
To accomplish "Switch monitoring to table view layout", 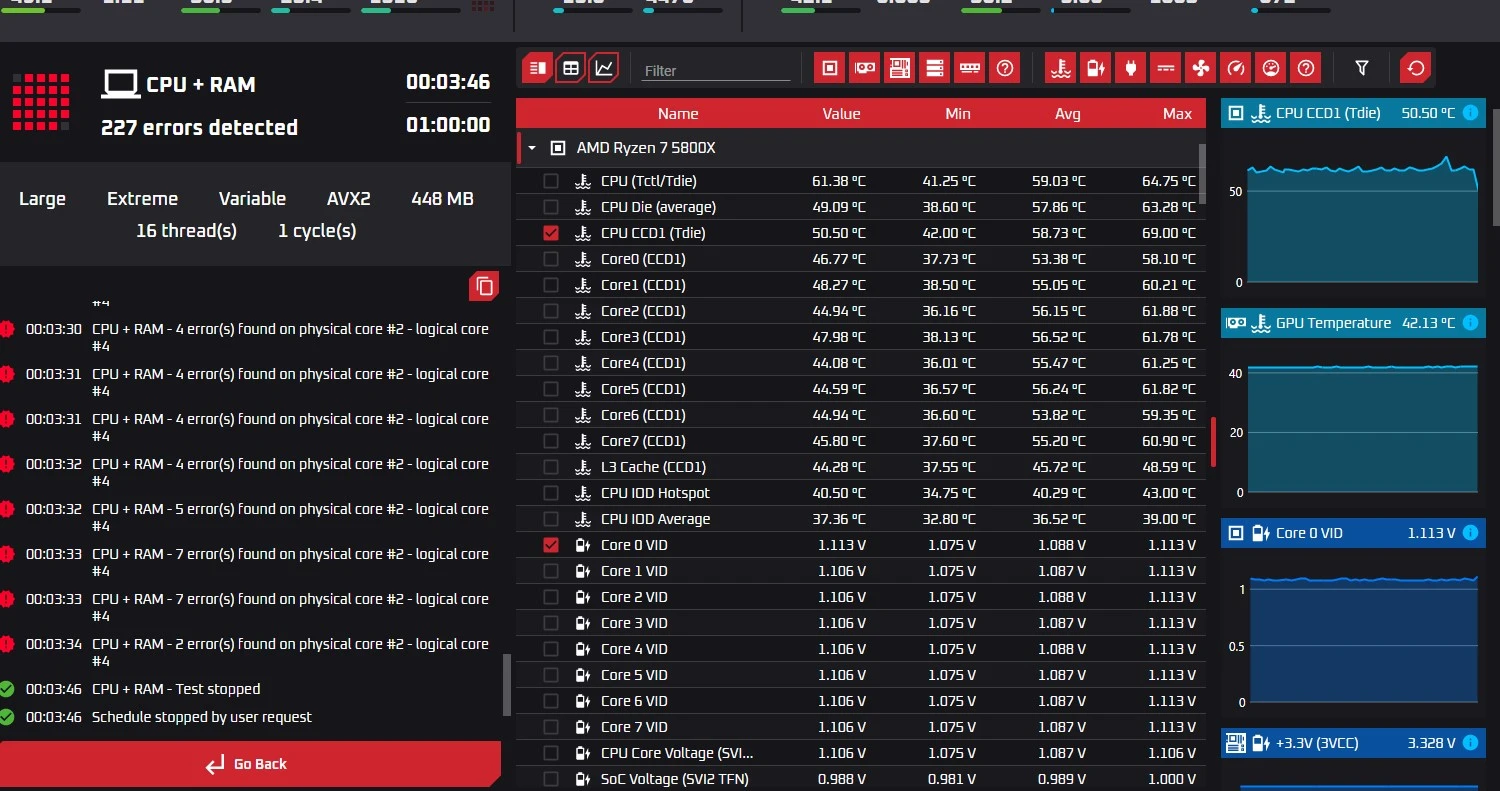I will coord(570,68).
